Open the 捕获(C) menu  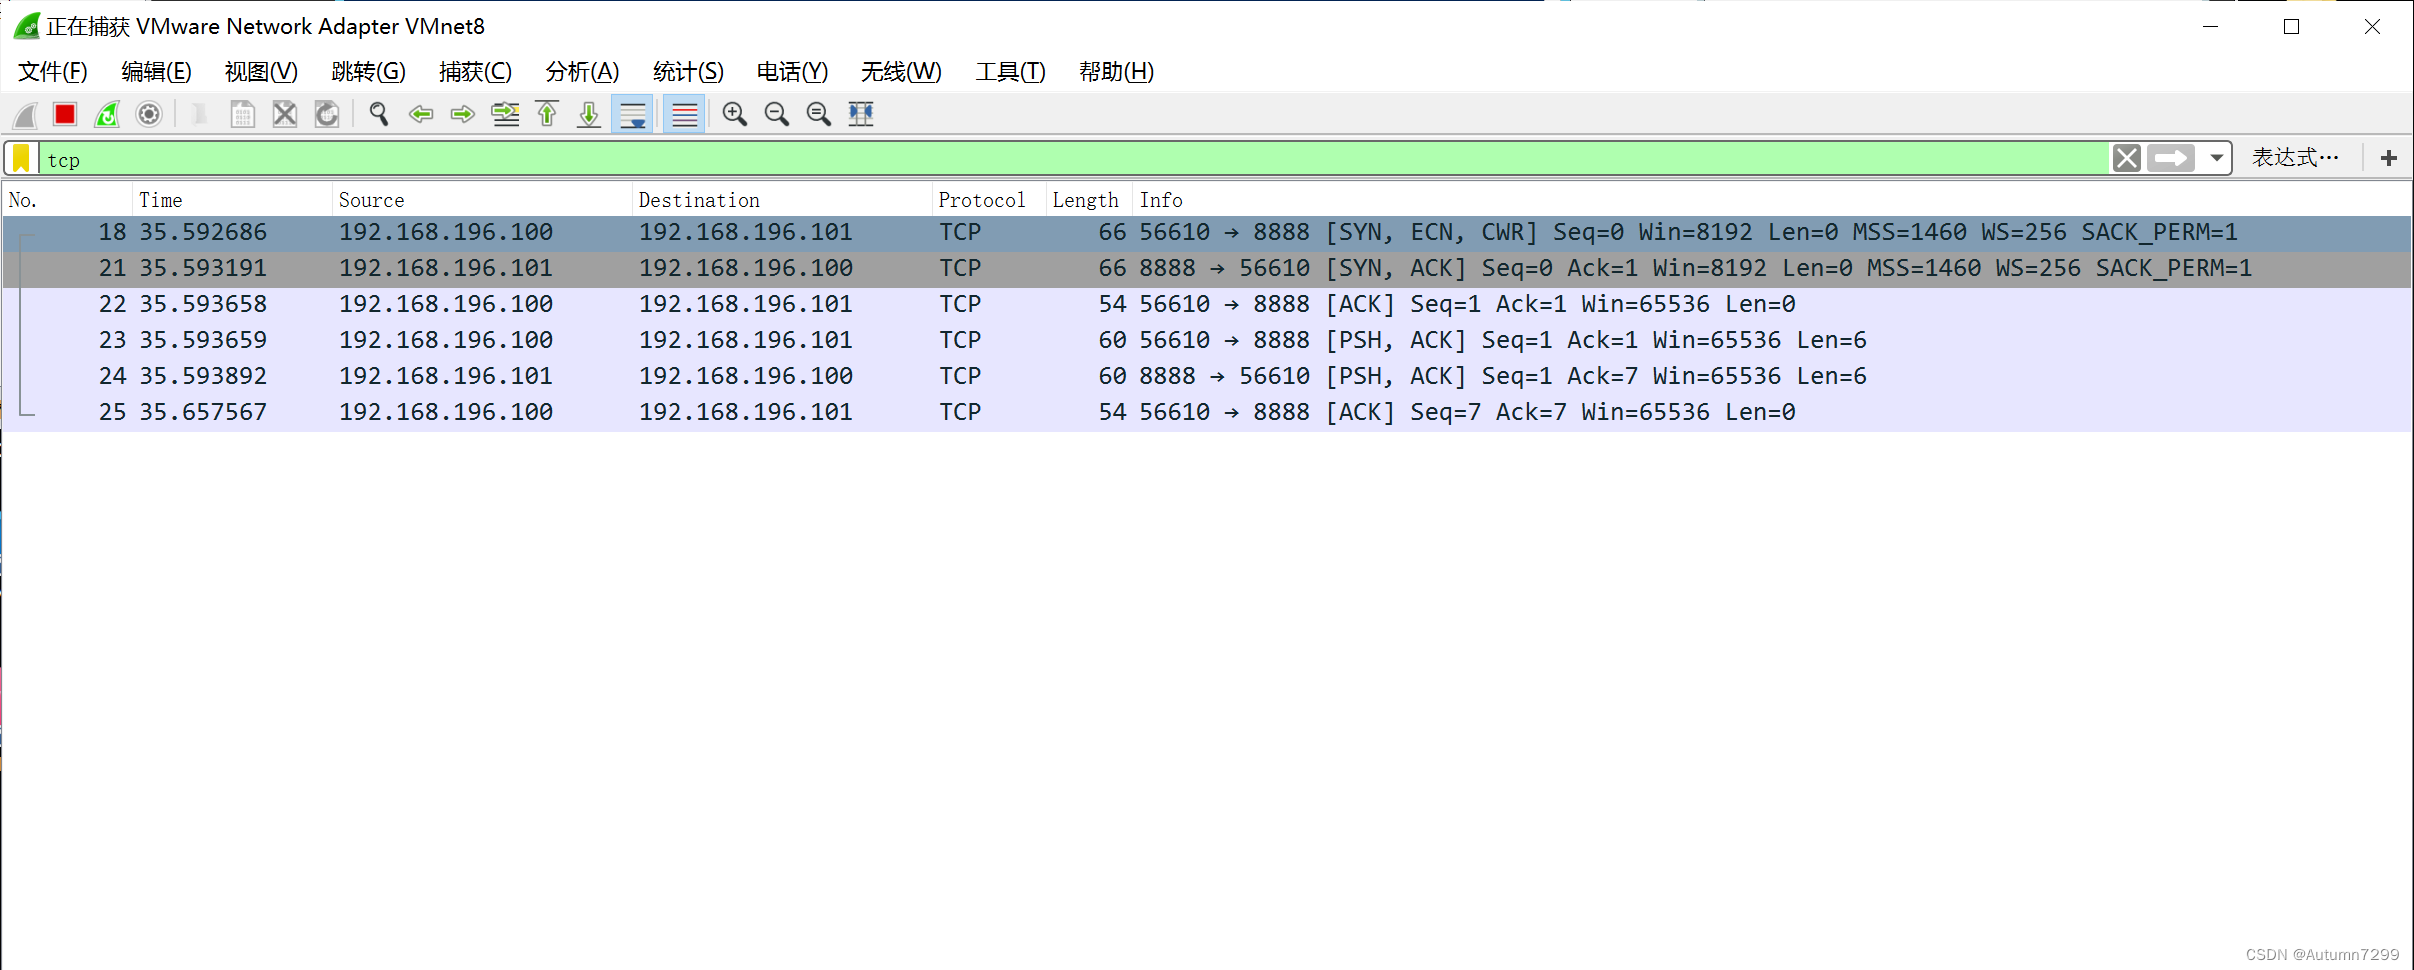[475, 72]
